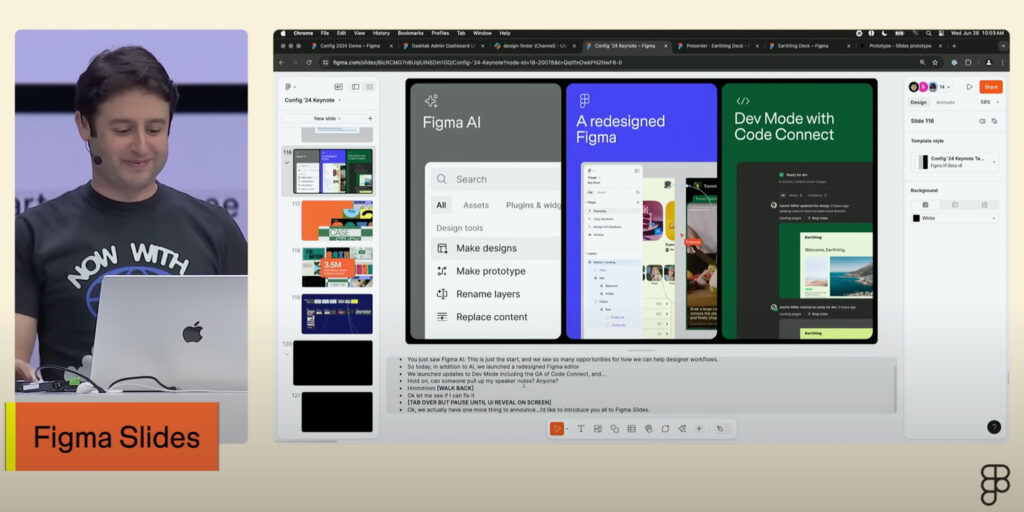The image size is (1024, 512).
Task: Click the help question mark button
Action: click(x=993, y=427)
